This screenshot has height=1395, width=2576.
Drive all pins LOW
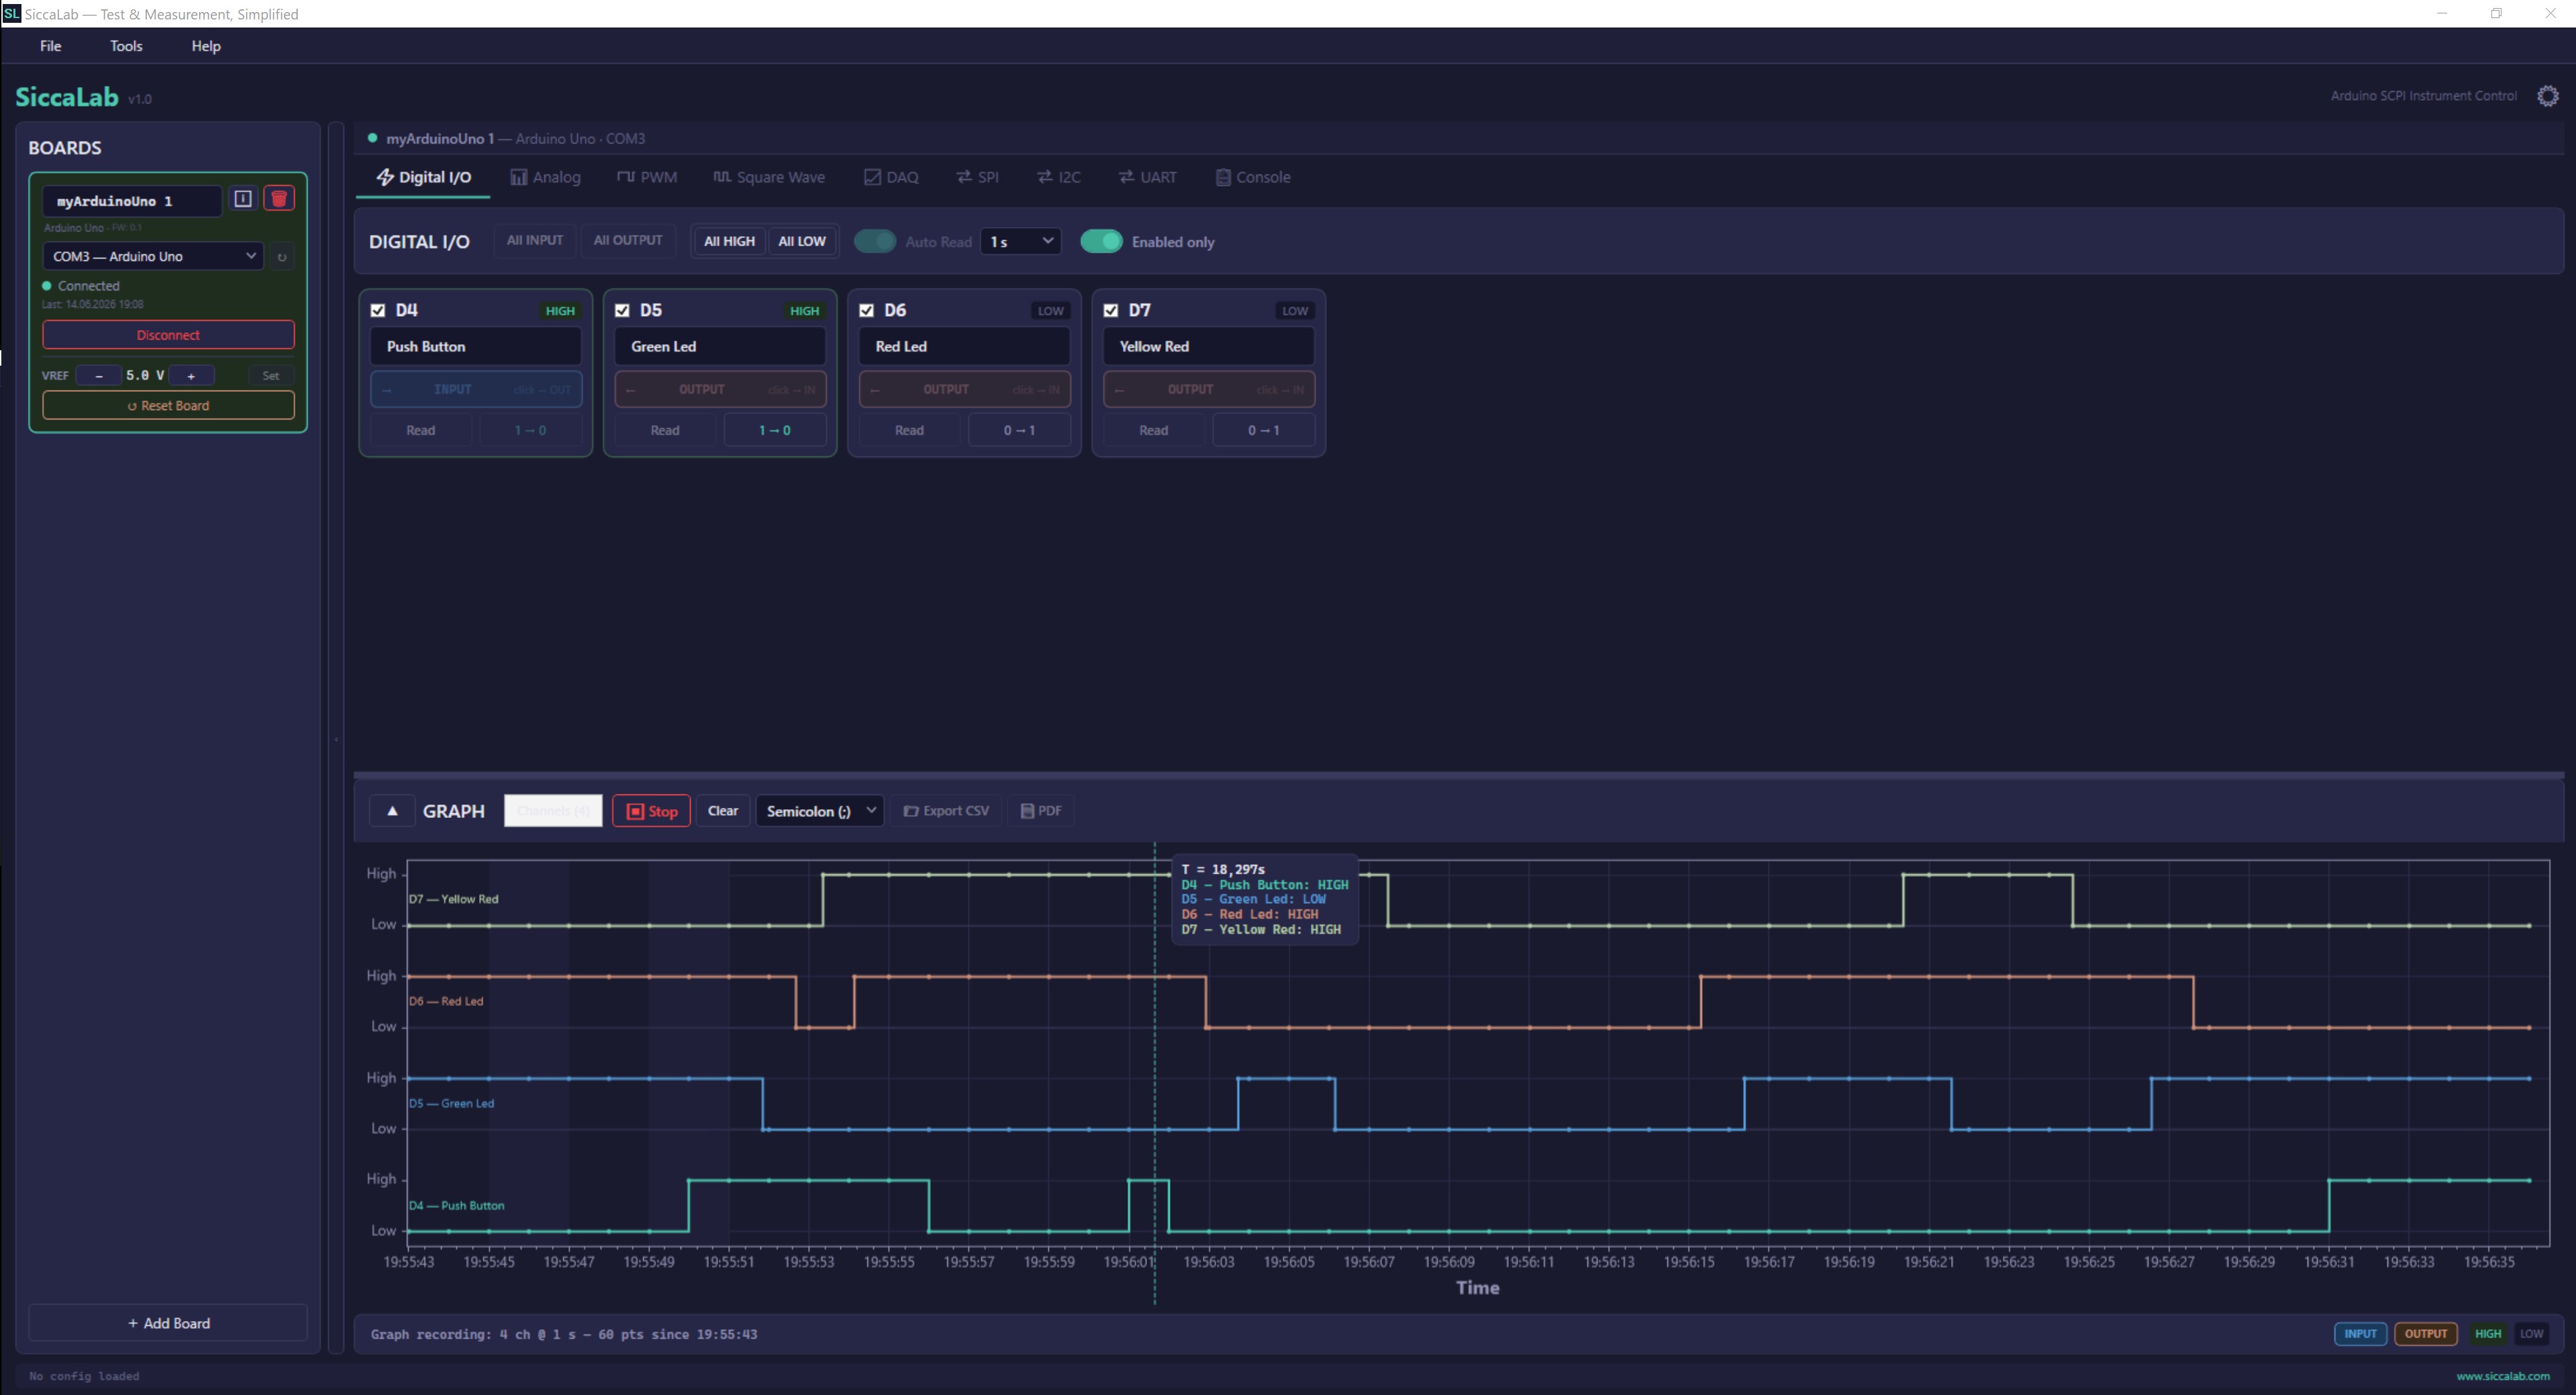point(802,241)
